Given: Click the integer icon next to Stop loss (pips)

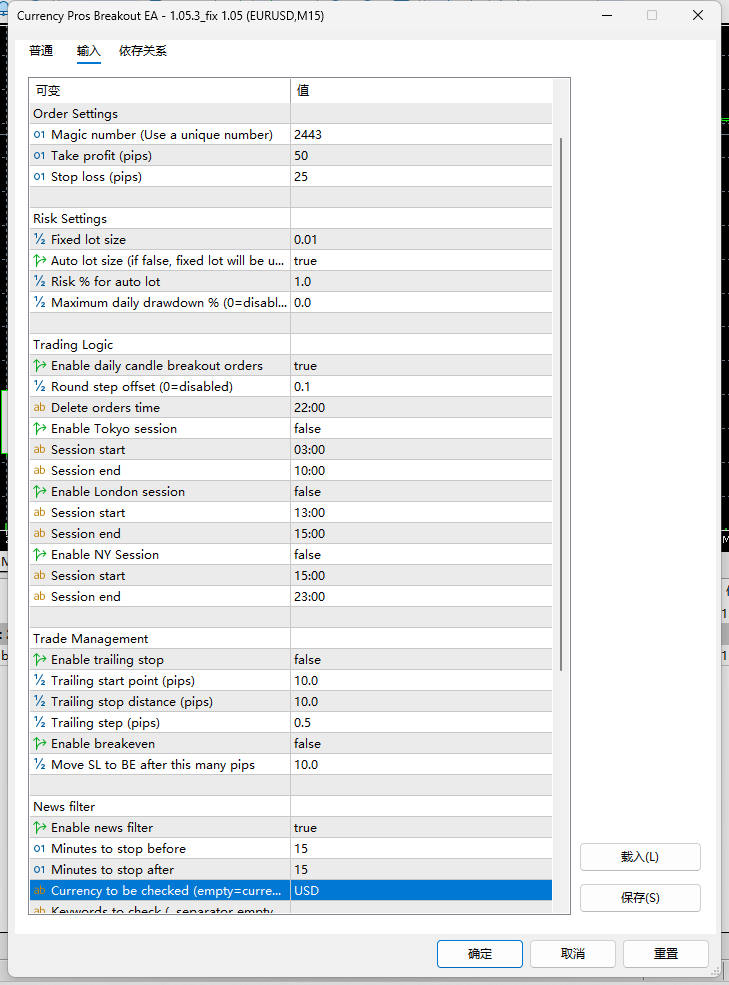Looking at the screenshot, I should (x=40, y=177).
